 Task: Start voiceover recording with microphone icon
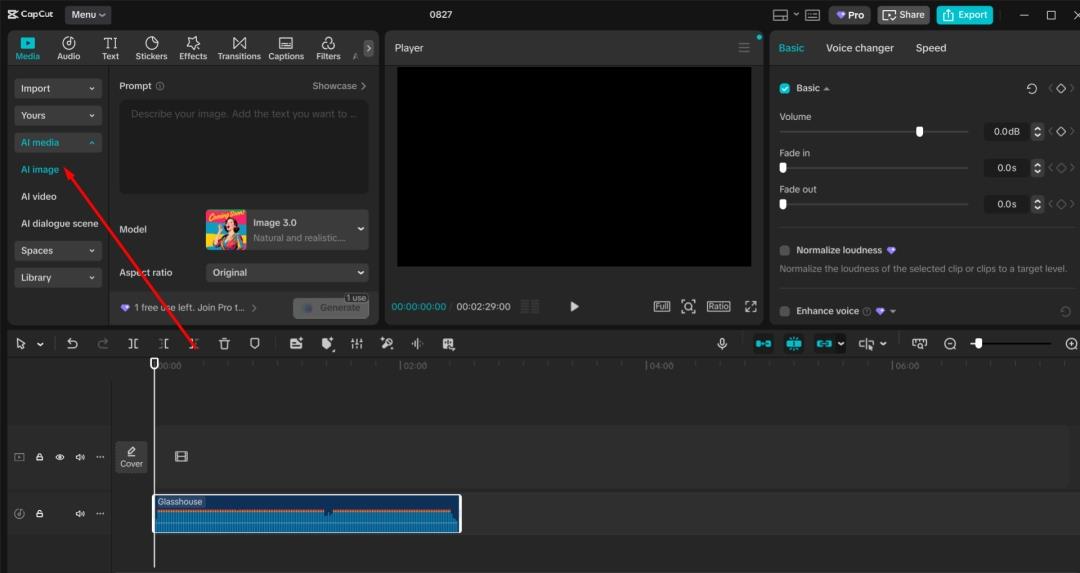(x=722, y=343)
